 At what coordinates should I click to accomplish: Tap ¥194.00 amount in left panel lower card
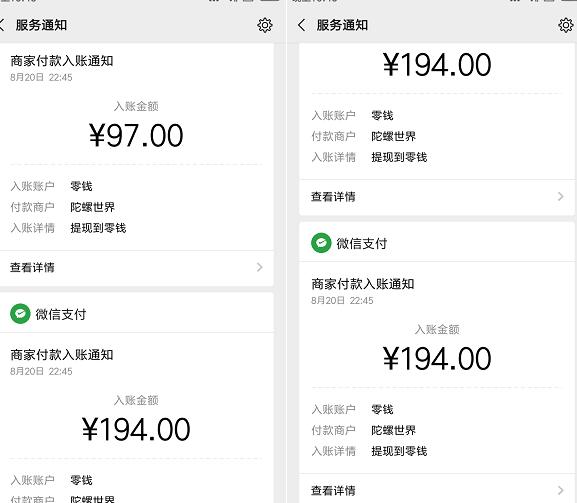coord(136,429)
